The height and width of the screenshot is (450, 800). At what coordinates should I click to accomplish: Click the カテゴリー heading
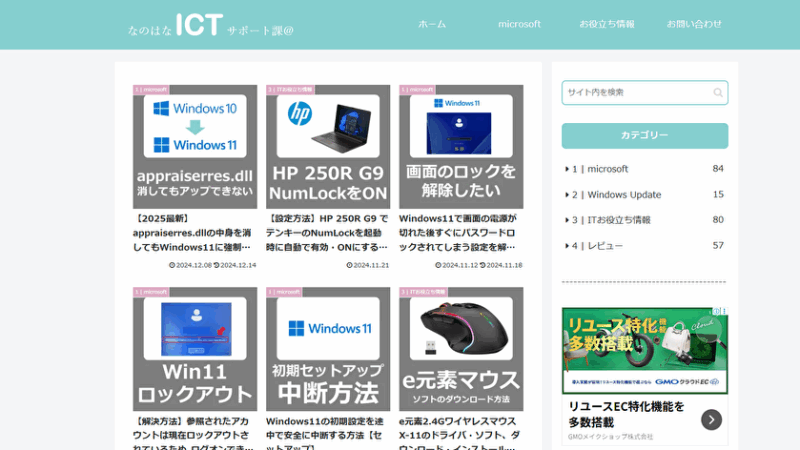(x=644, y=136)
